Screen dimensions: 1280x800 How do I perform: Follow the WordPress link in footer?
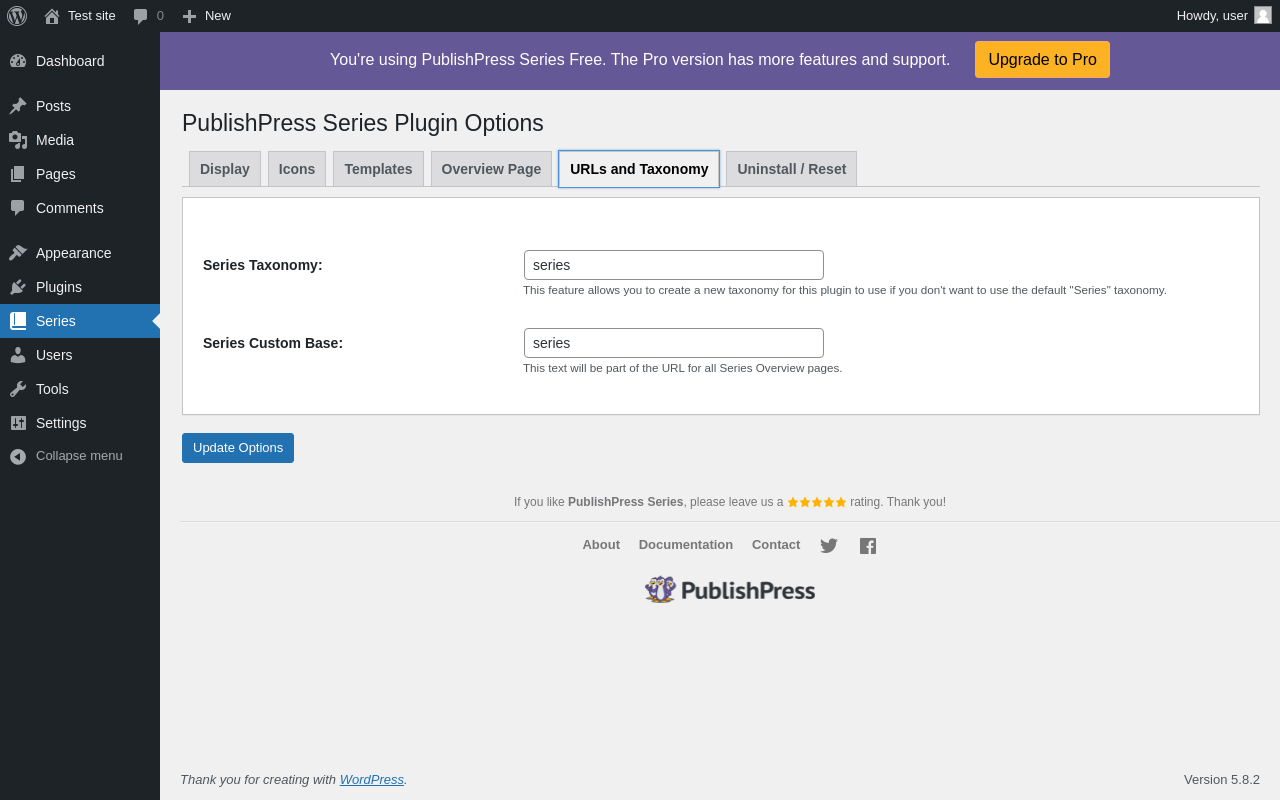pos(372,779)
